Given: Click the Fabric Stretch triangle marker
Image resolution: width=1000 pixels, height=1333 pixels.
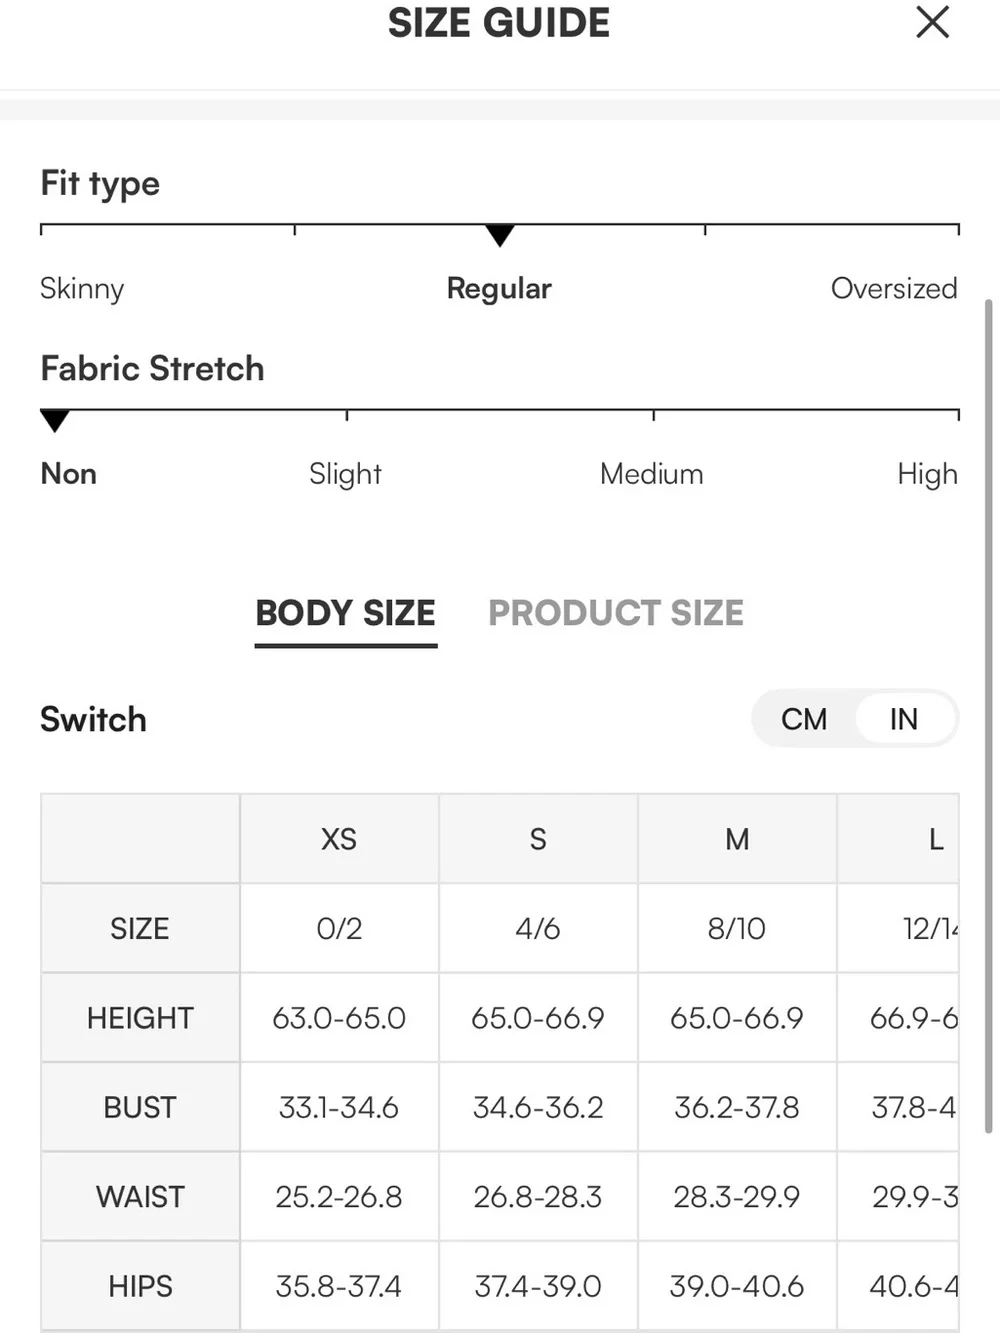Looking at the screenshot, I should tap(55, 420).
